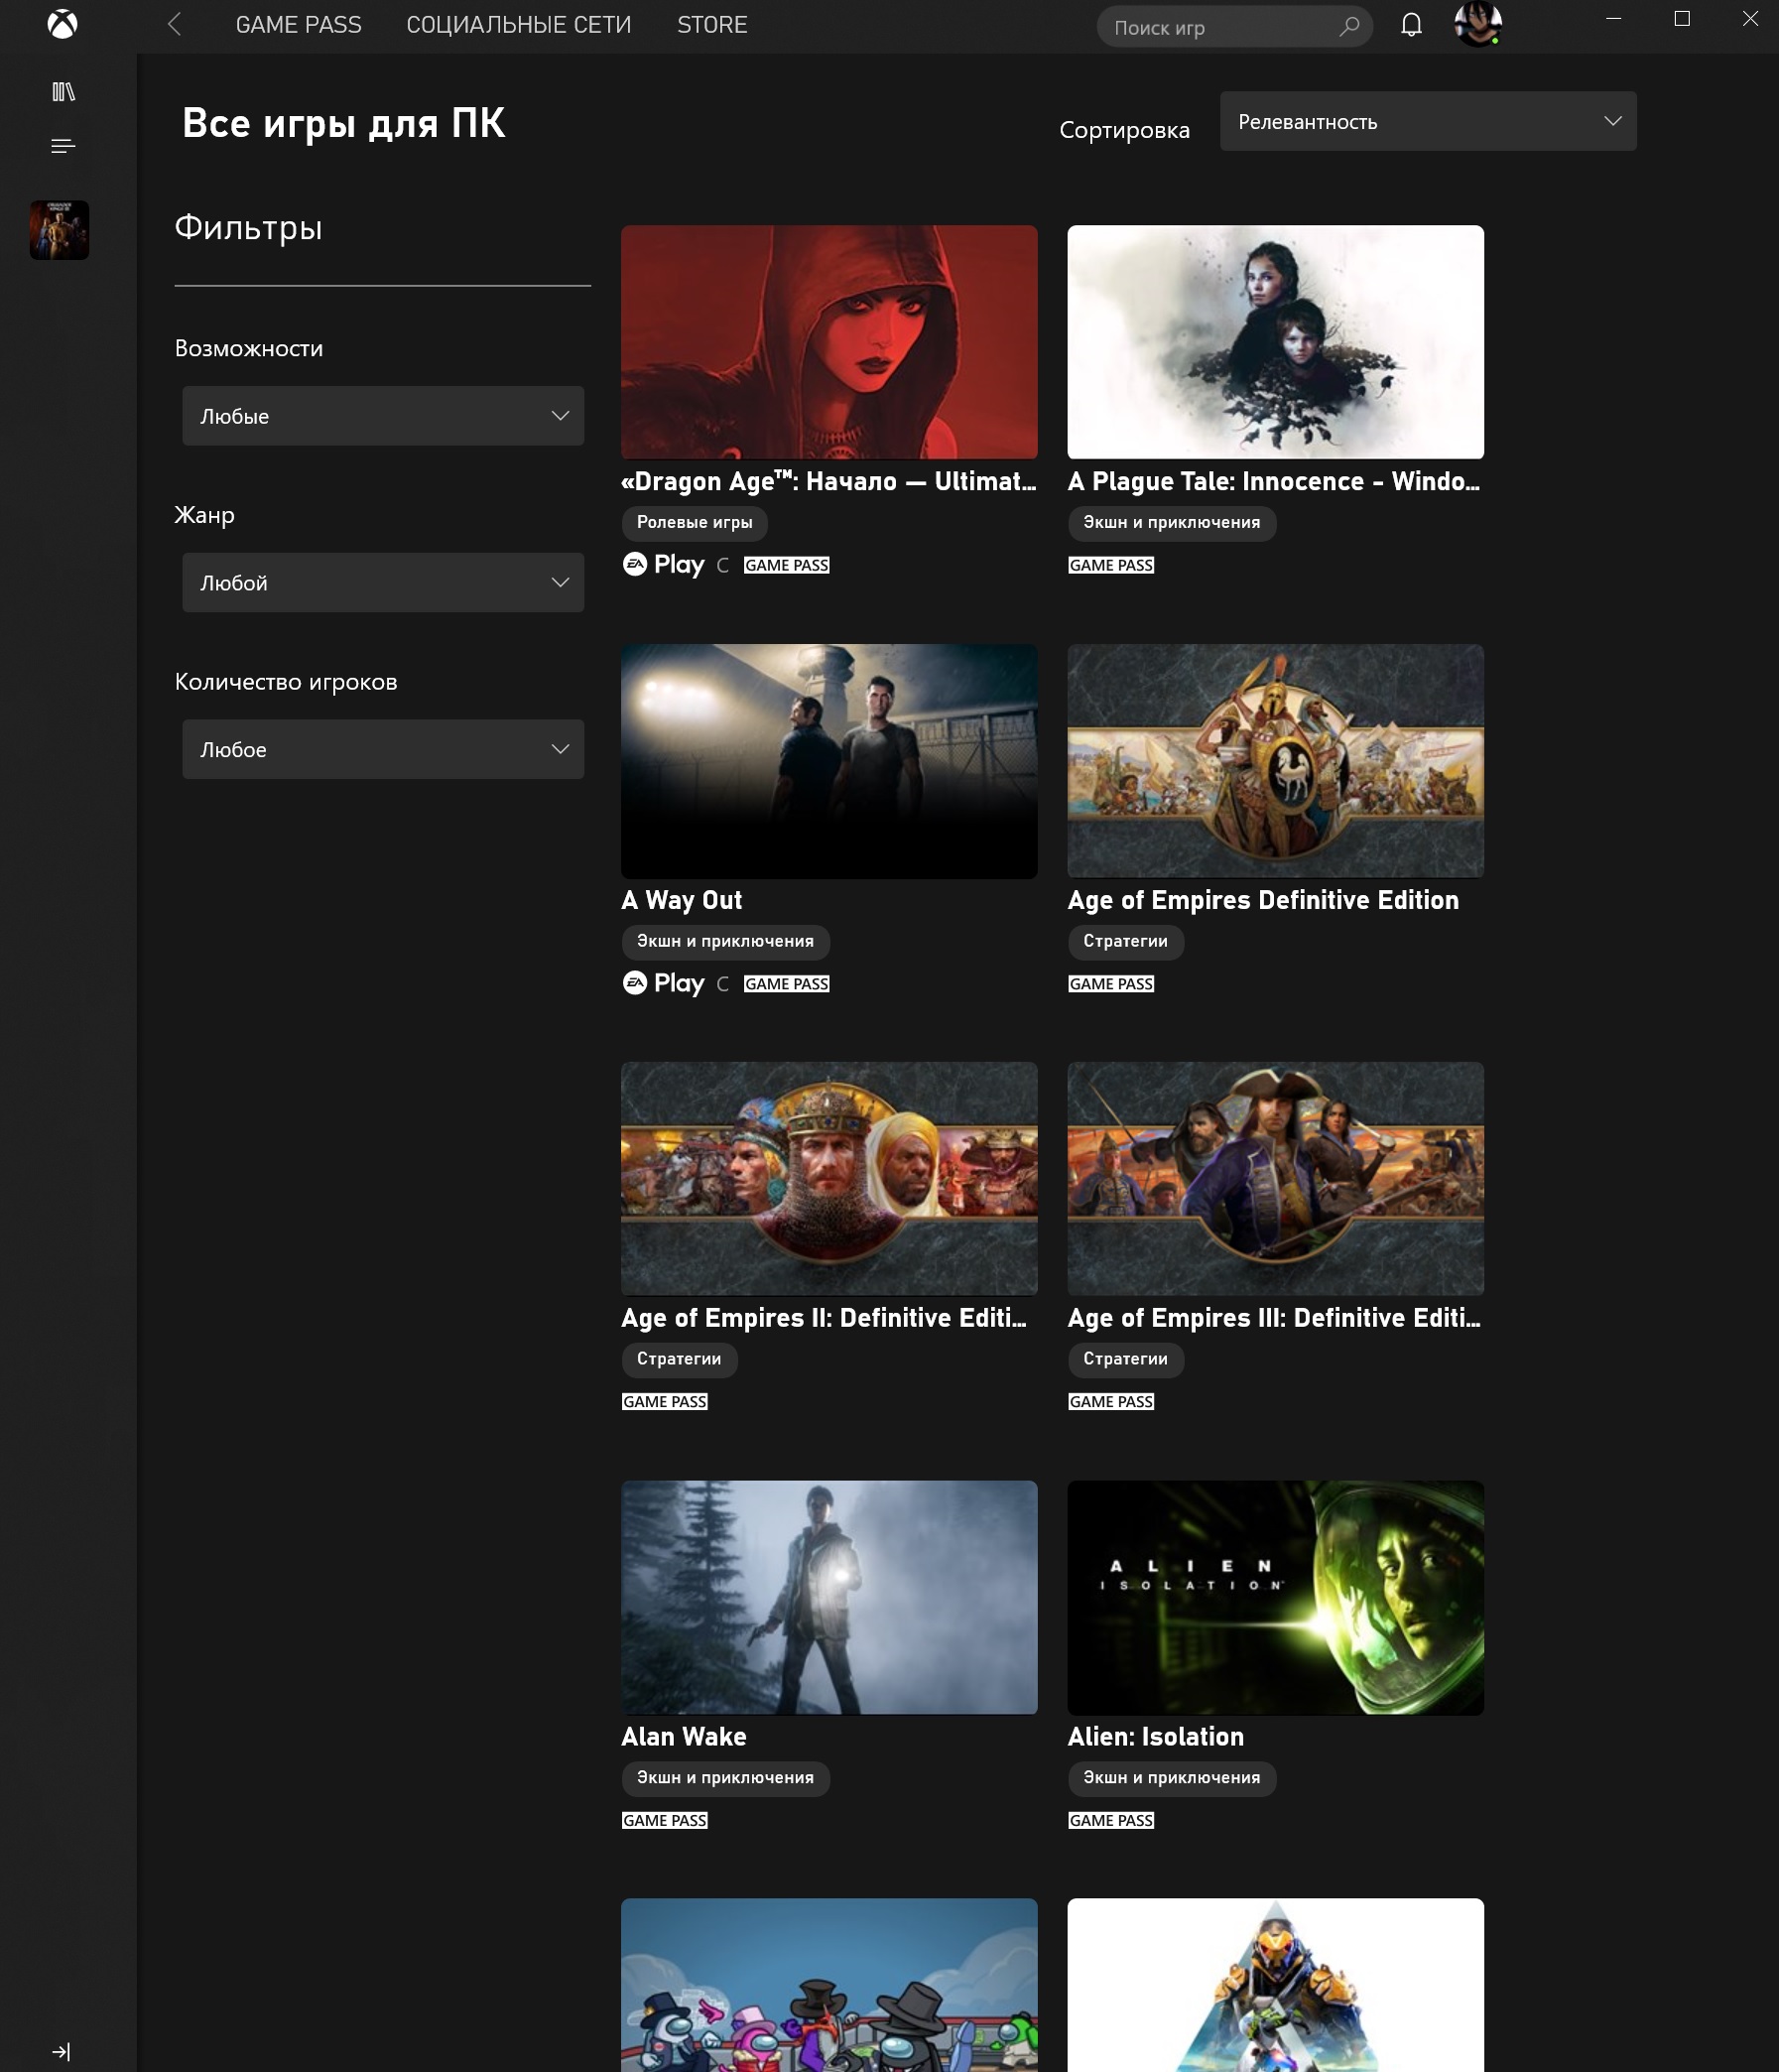Image resolution: width=1779 pixels, height=2072 pixels.
Task: Open the Anthem cover at bottom
Action: click(x=1275, y=1986)
